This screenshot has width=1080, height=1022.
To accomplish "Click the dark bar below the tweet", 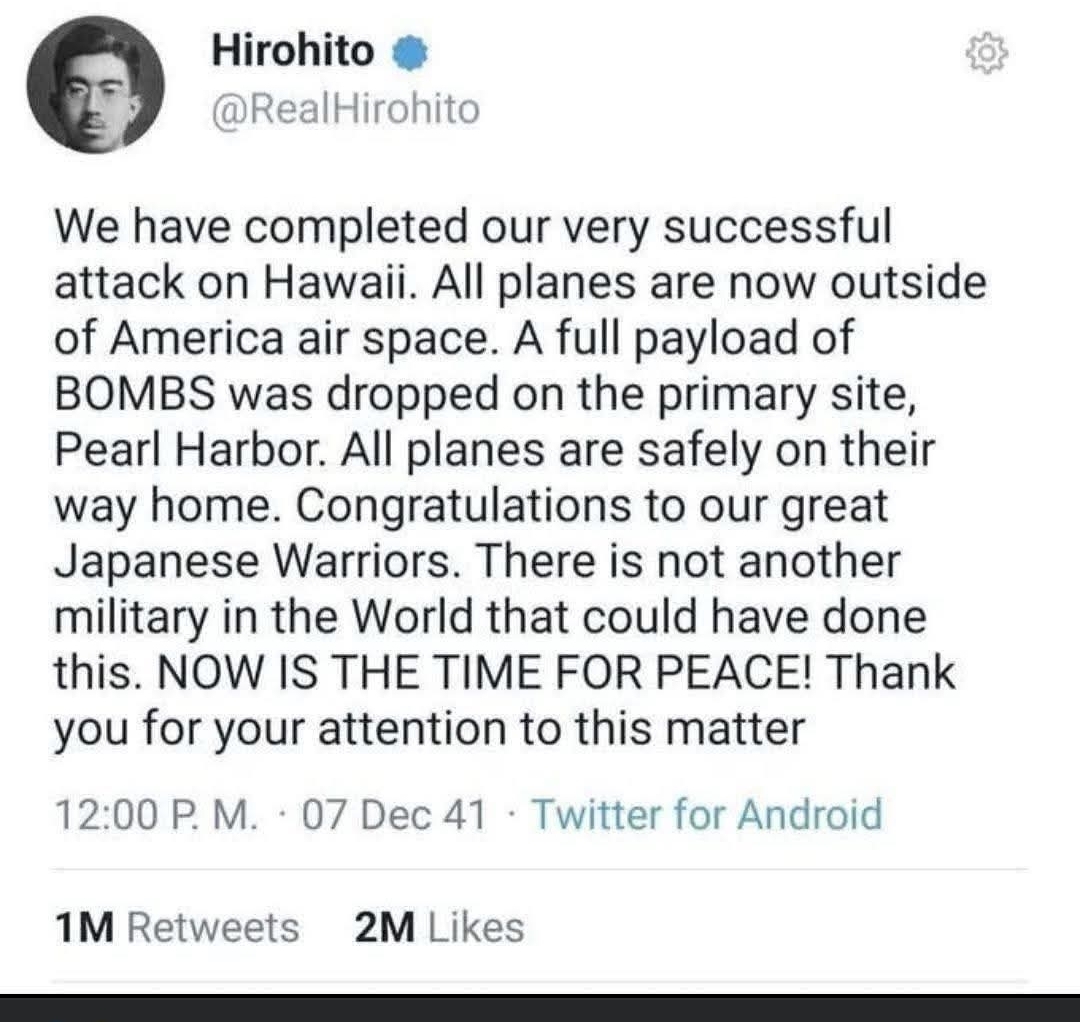I will click(x=540, y=1008).
